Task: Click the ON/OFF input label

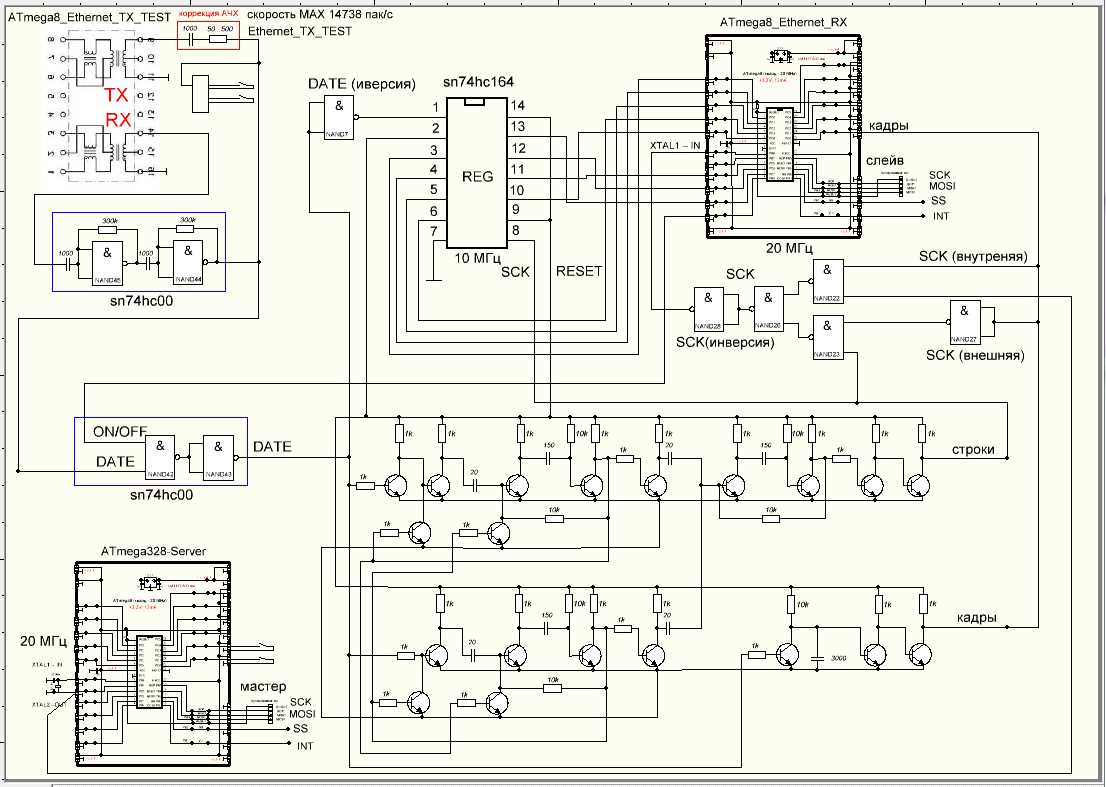Action: click(x=121, y=430)
